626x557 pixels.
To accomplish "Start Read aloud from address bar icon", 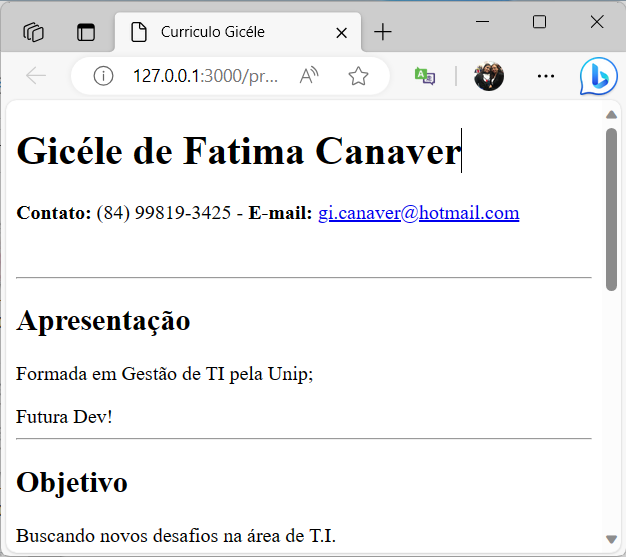I will point(309,76).
